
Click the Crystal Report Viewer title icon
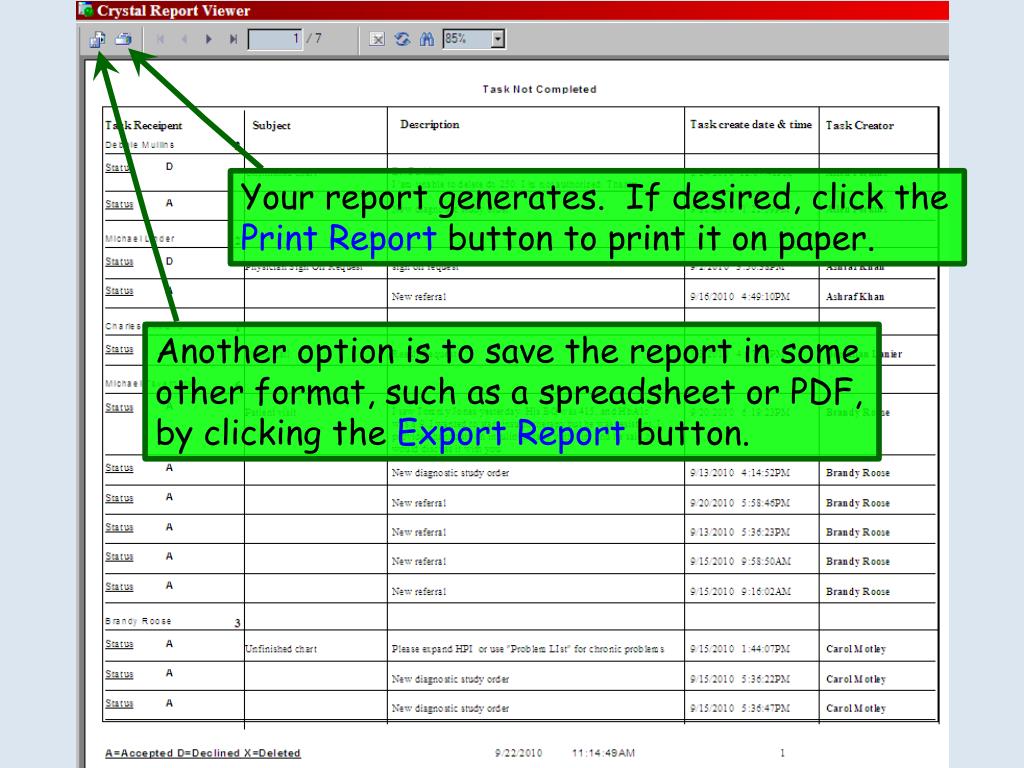pos(85,10)
